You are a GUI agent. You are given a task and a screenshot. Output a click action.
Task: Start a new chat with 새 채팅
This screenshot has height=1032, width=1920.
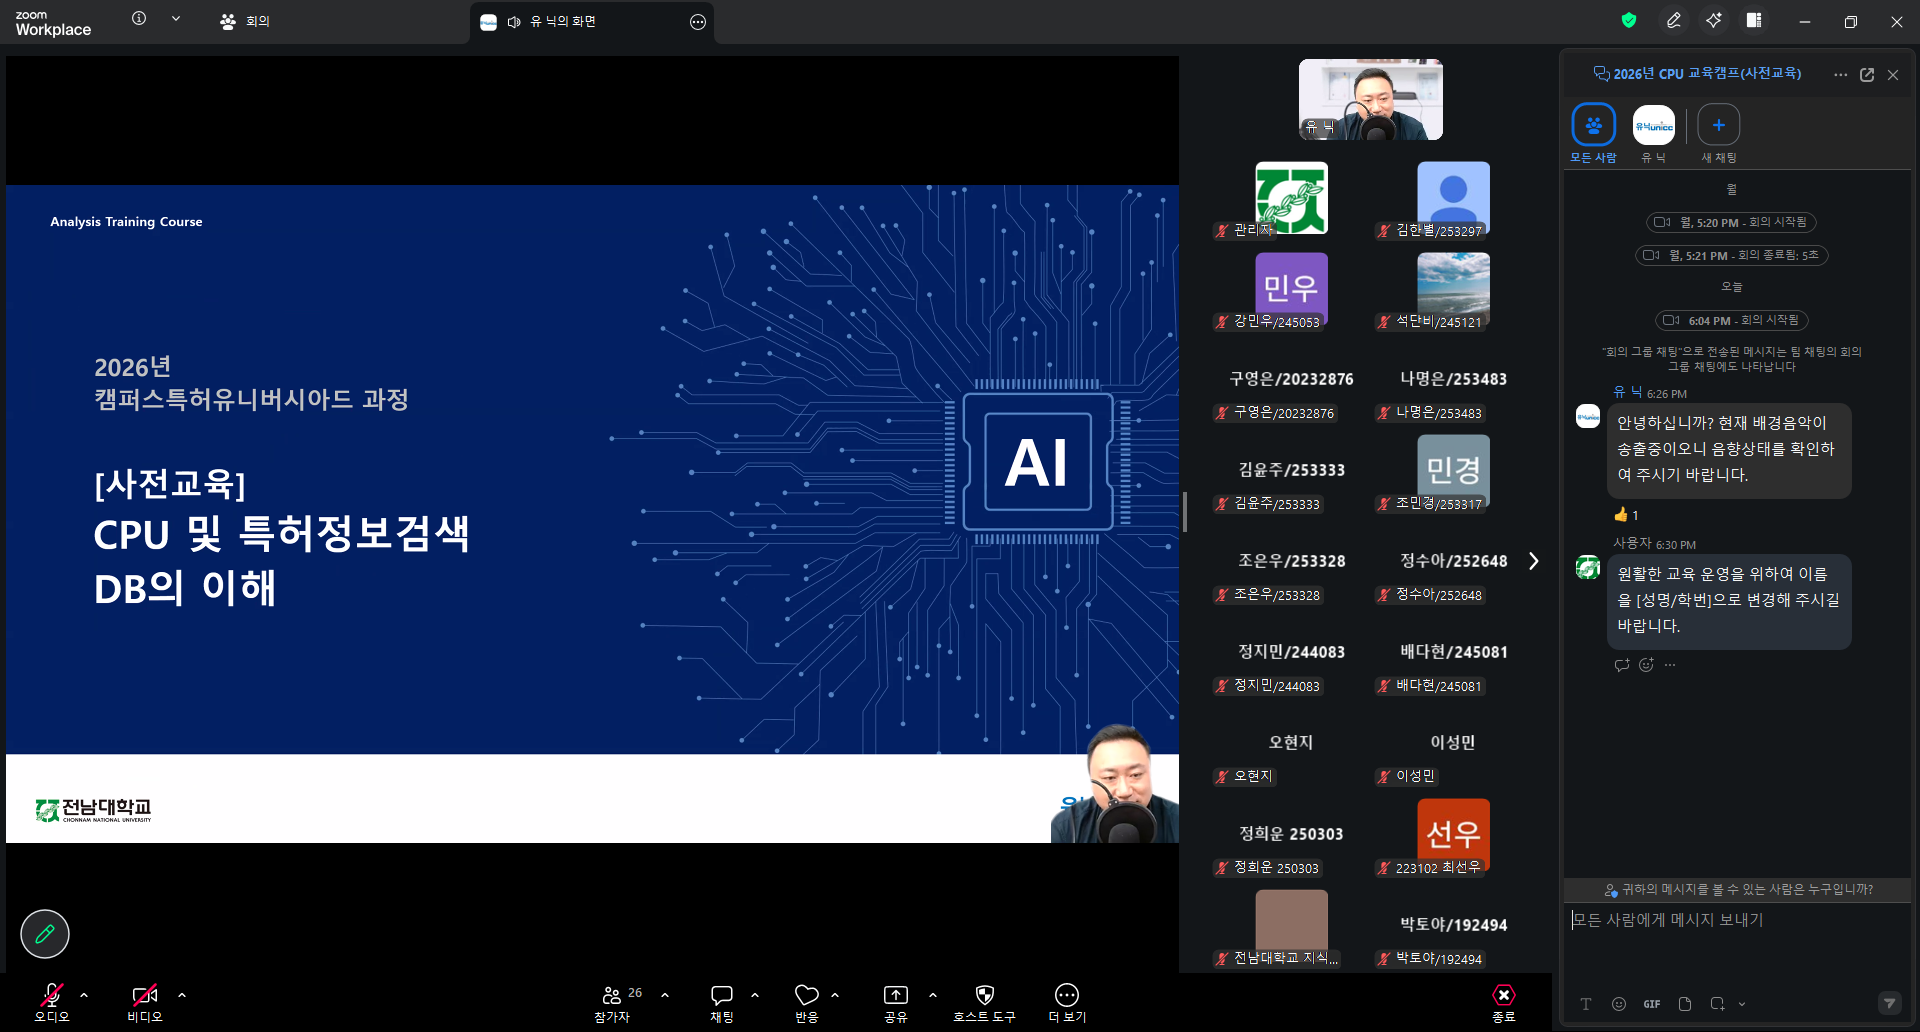click(1719, 134)
